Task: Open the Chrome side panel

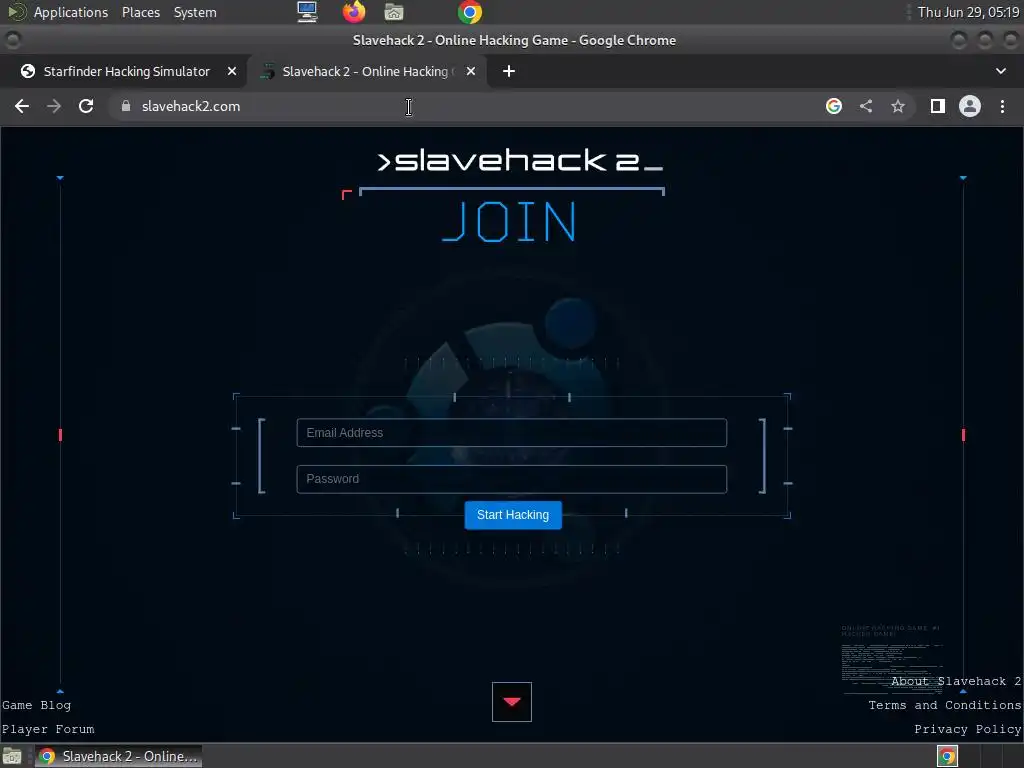Action: tap(938, 106)
